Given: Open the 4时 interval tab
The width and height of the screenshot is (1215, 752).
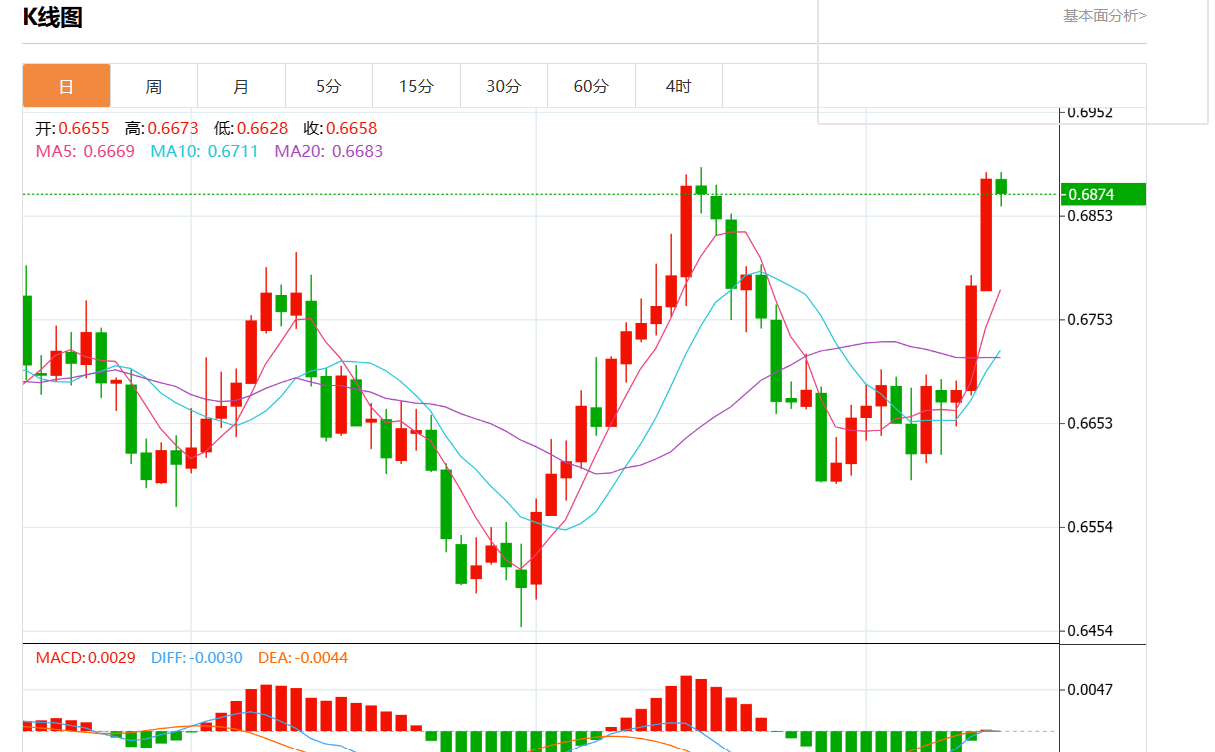Looking at the screenshot, I should click(x=679, y=86).
